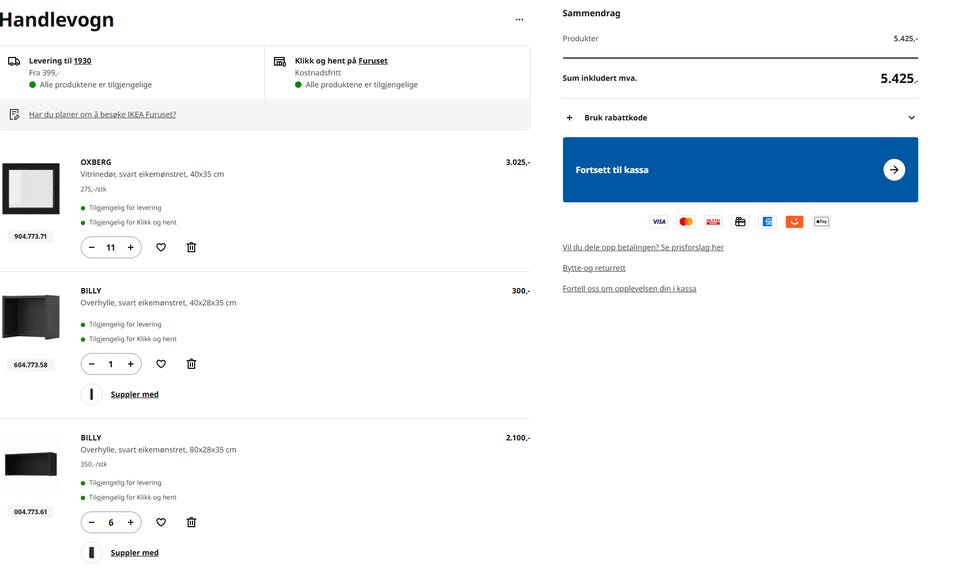This screenshot has width=960, height=582.
Task: Click the Klikk og hent store icon
Action: pyautogui.click(x=280, y=61)
